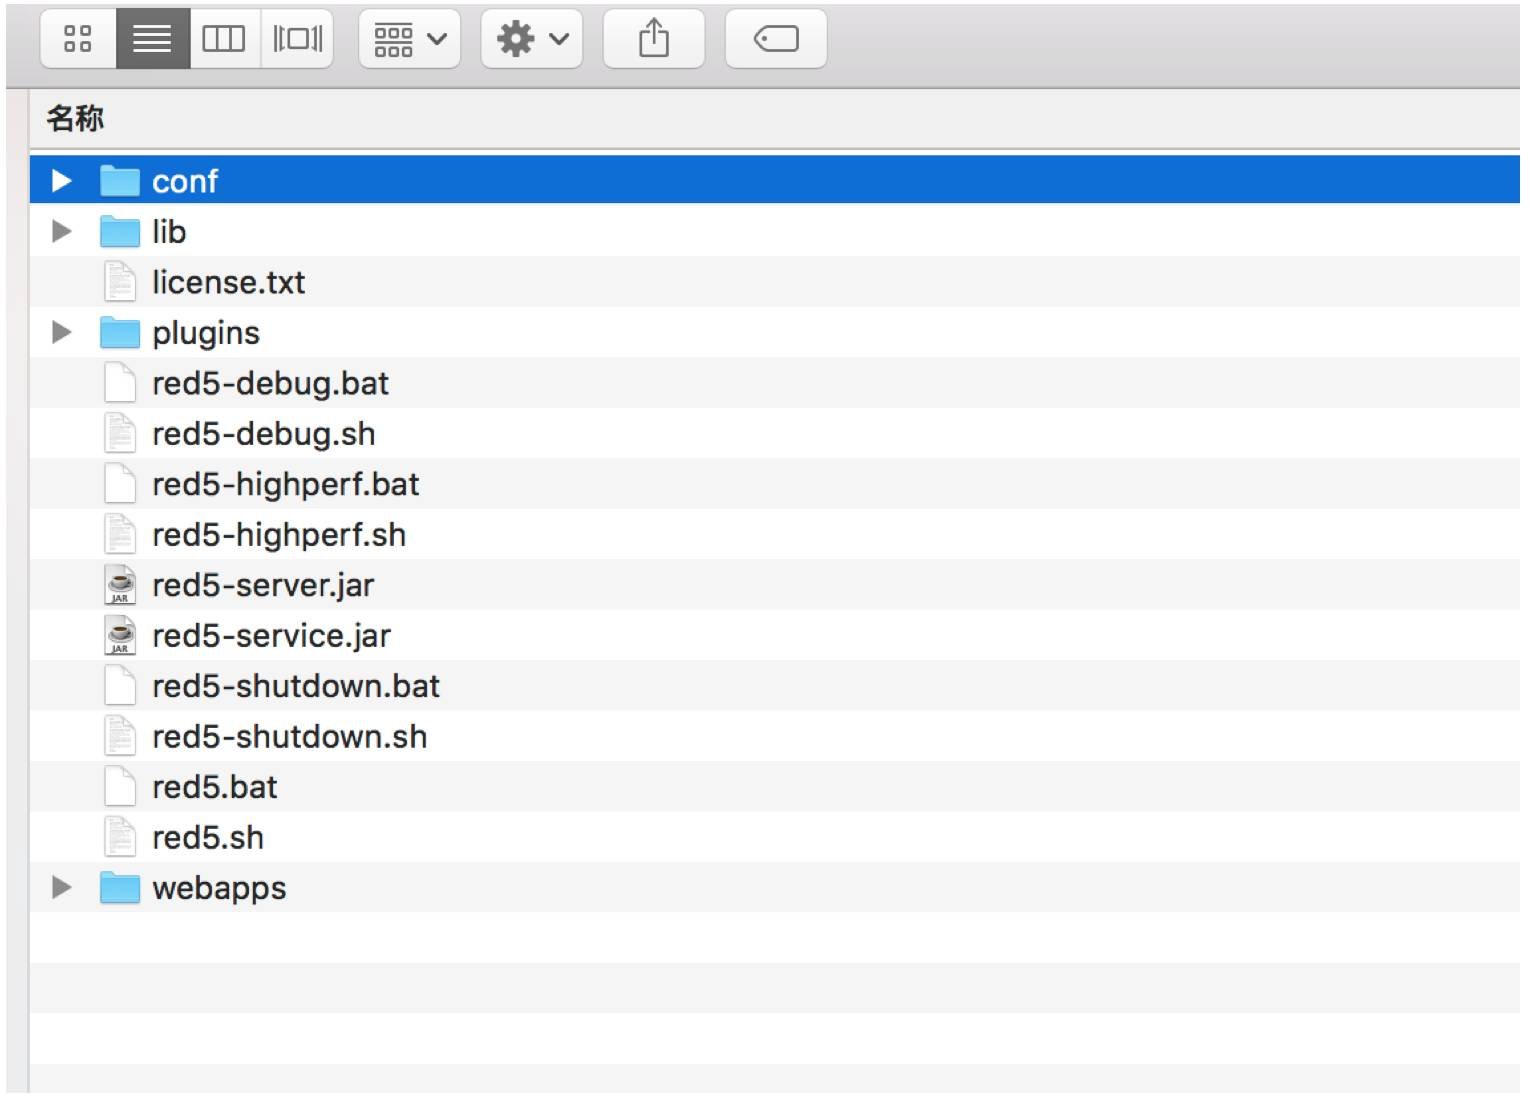This screenshot has width=1530, height=1104.
Task: Select the red5-service.jar file icon
Action: 120,635
